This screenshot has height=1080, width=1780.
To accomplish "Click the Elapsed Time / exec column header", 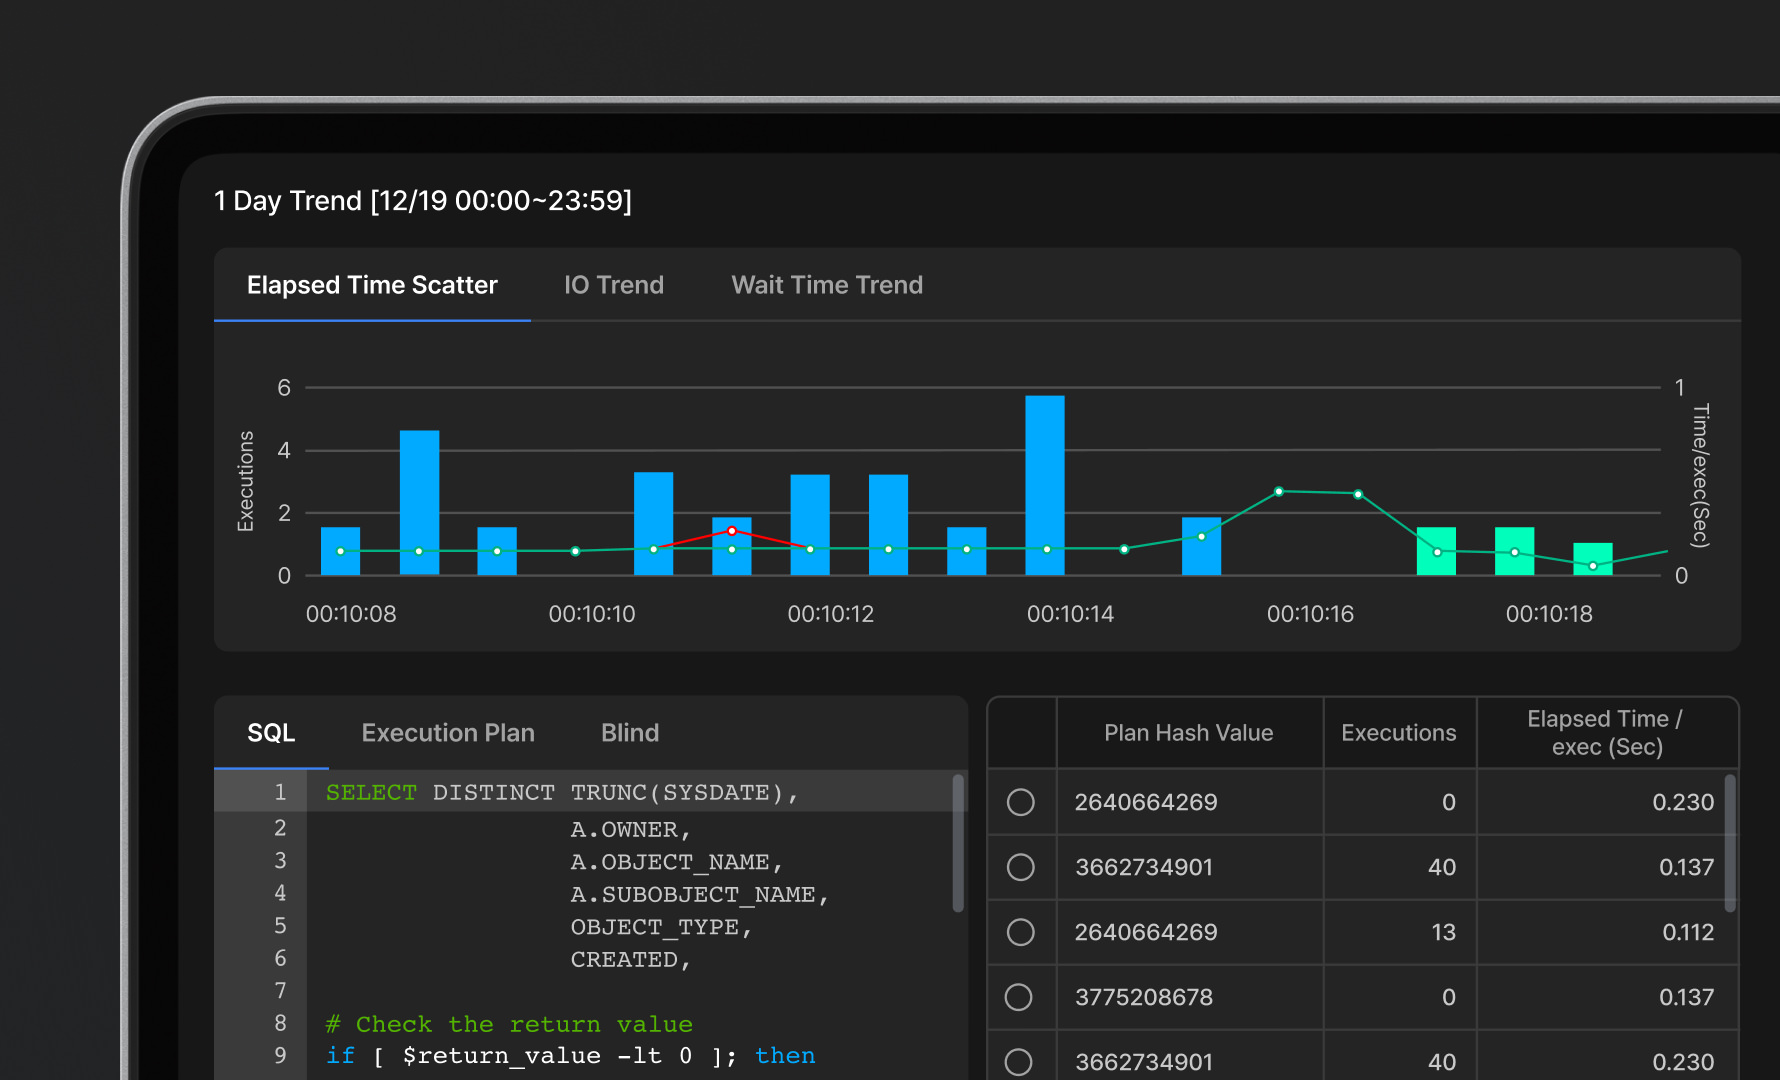I will [x=1605, y=733].
